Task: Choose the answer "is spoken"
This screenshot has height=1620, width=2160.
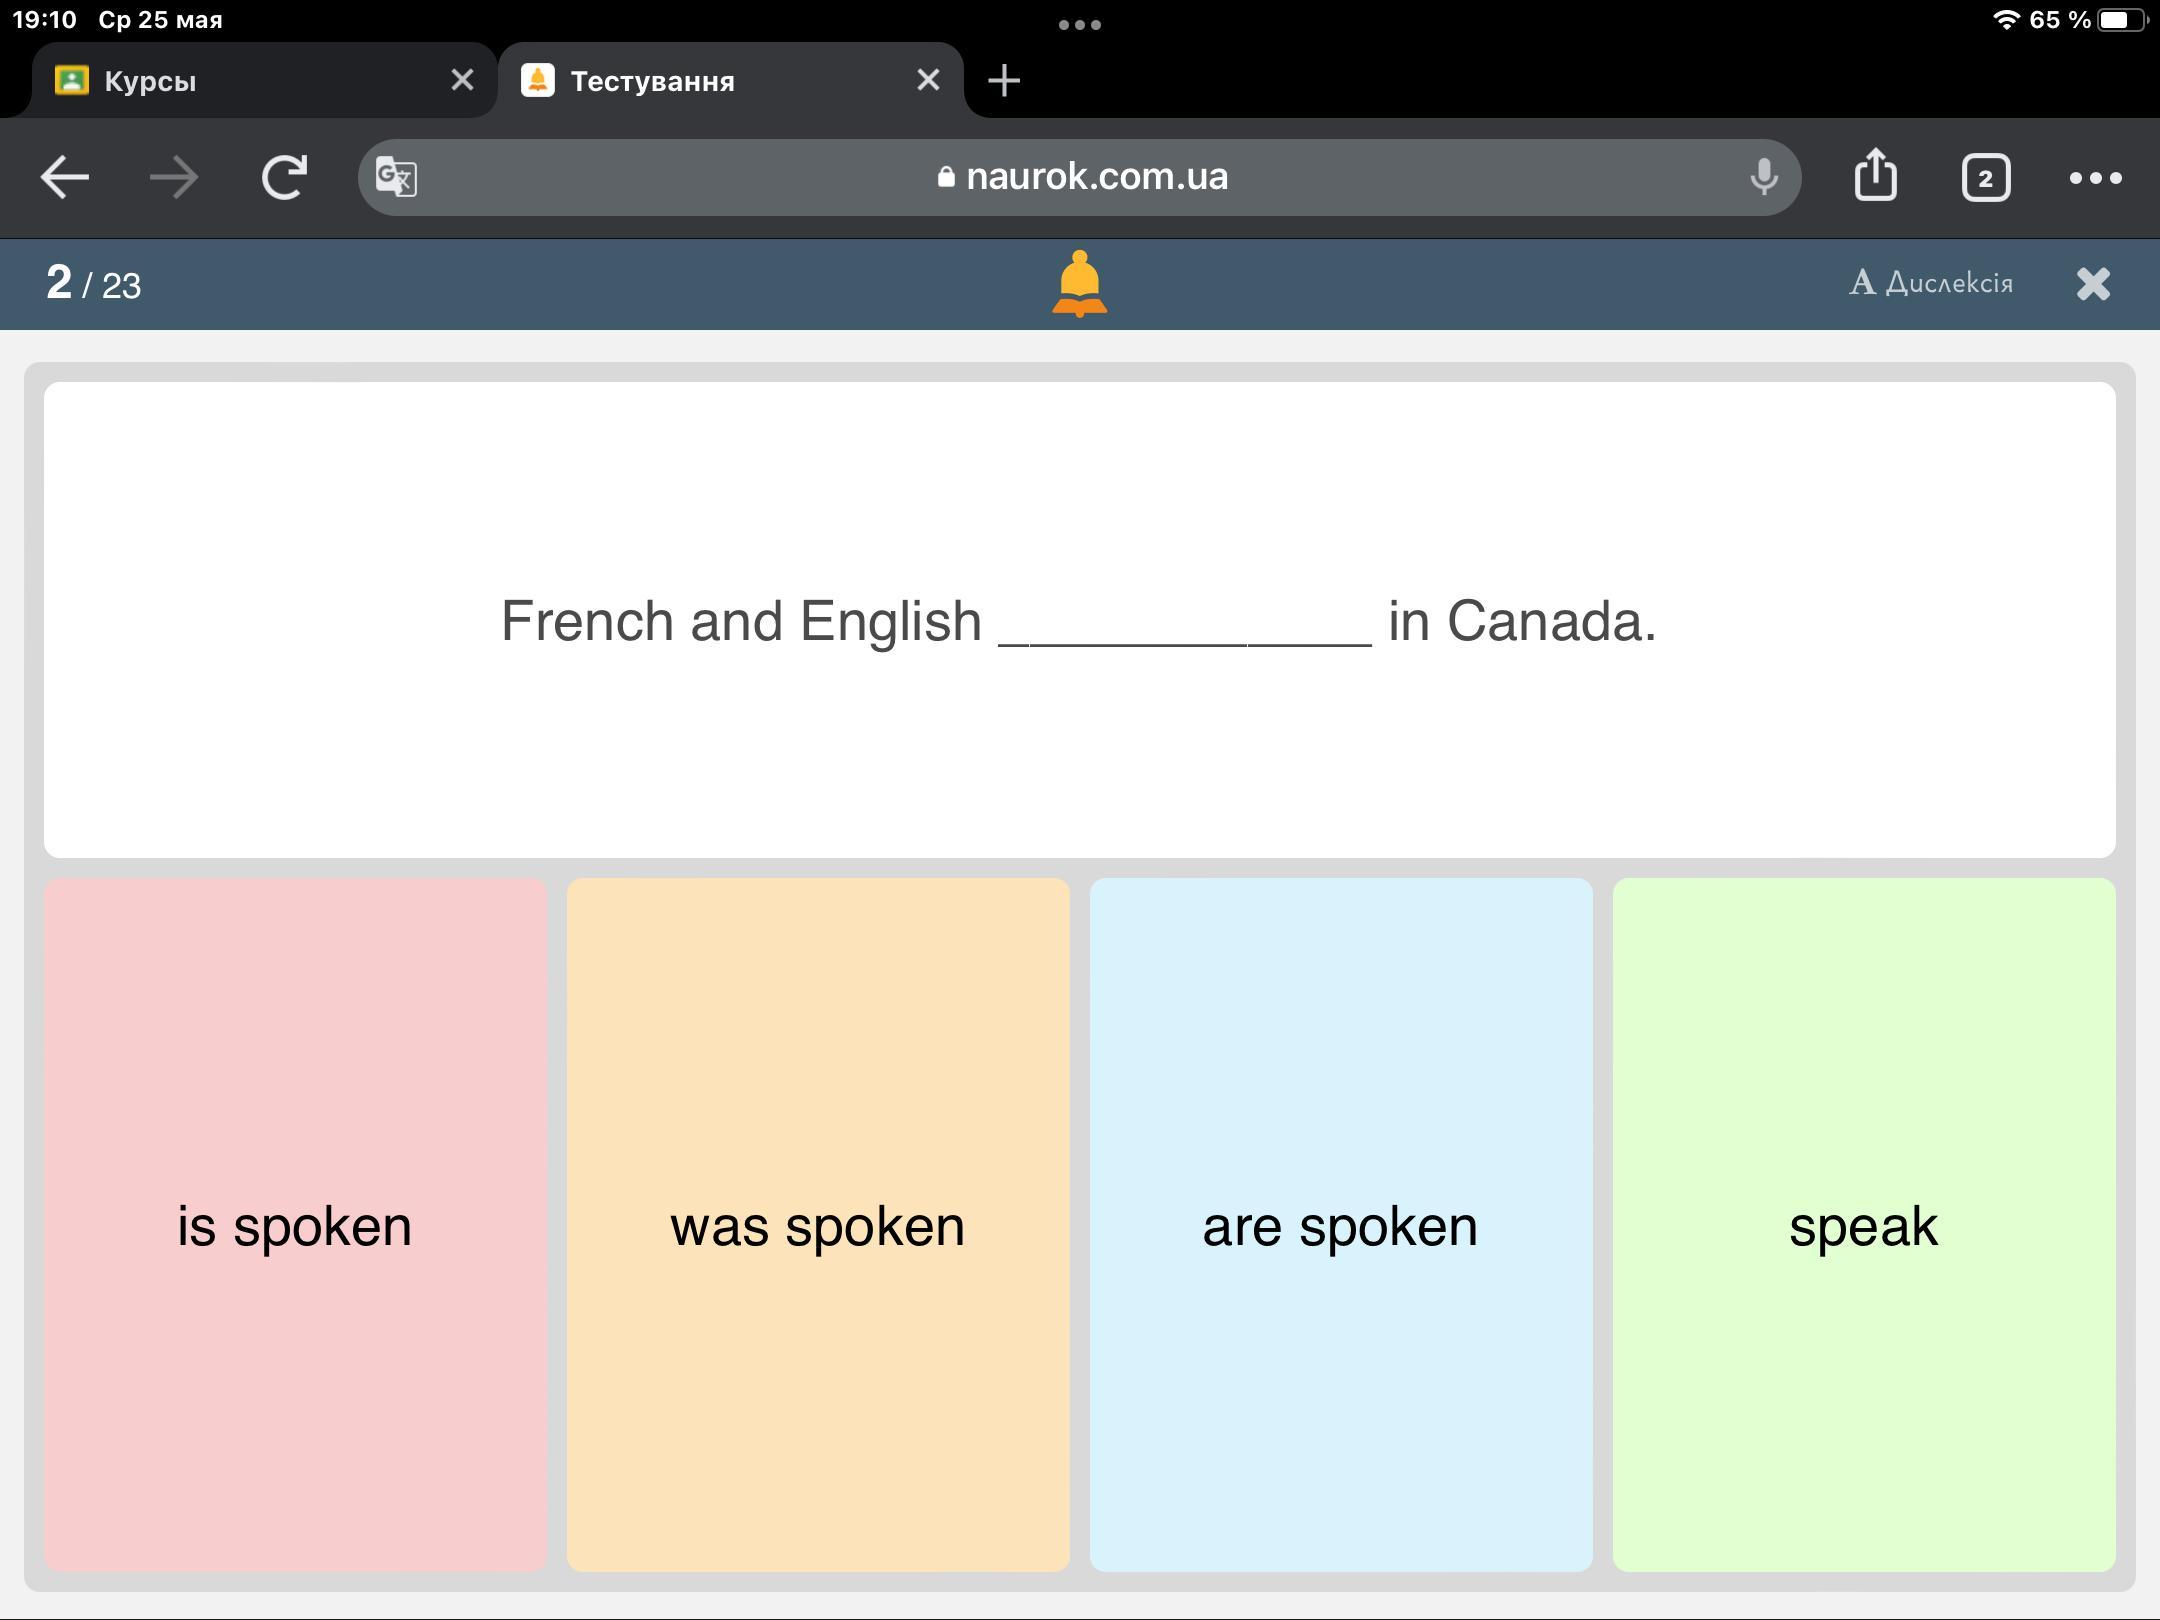Action: (295, 1225)
